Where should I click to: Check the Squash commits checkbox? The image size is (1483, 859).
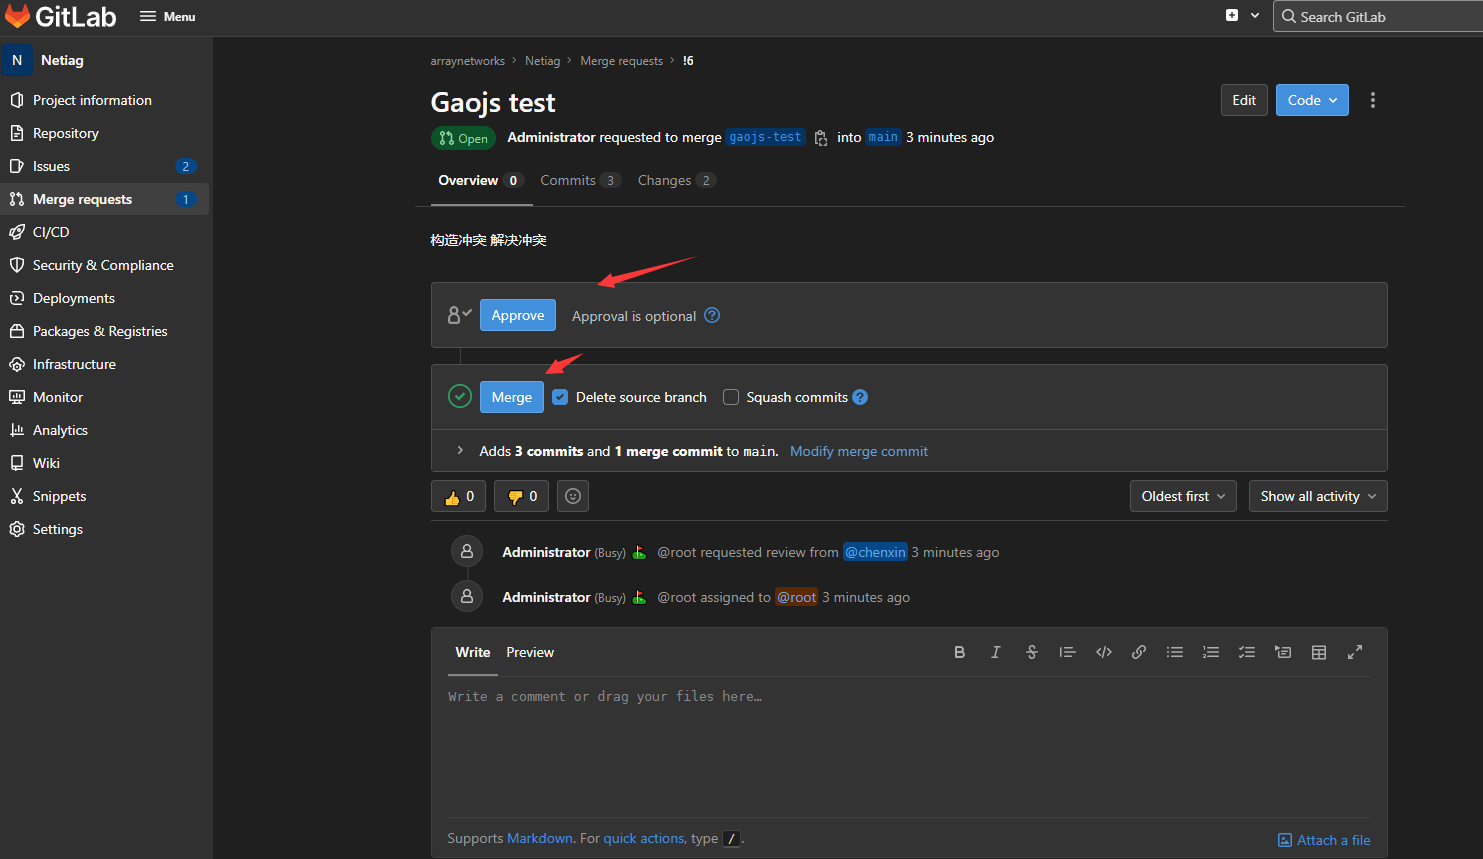[x=731, y=397]
